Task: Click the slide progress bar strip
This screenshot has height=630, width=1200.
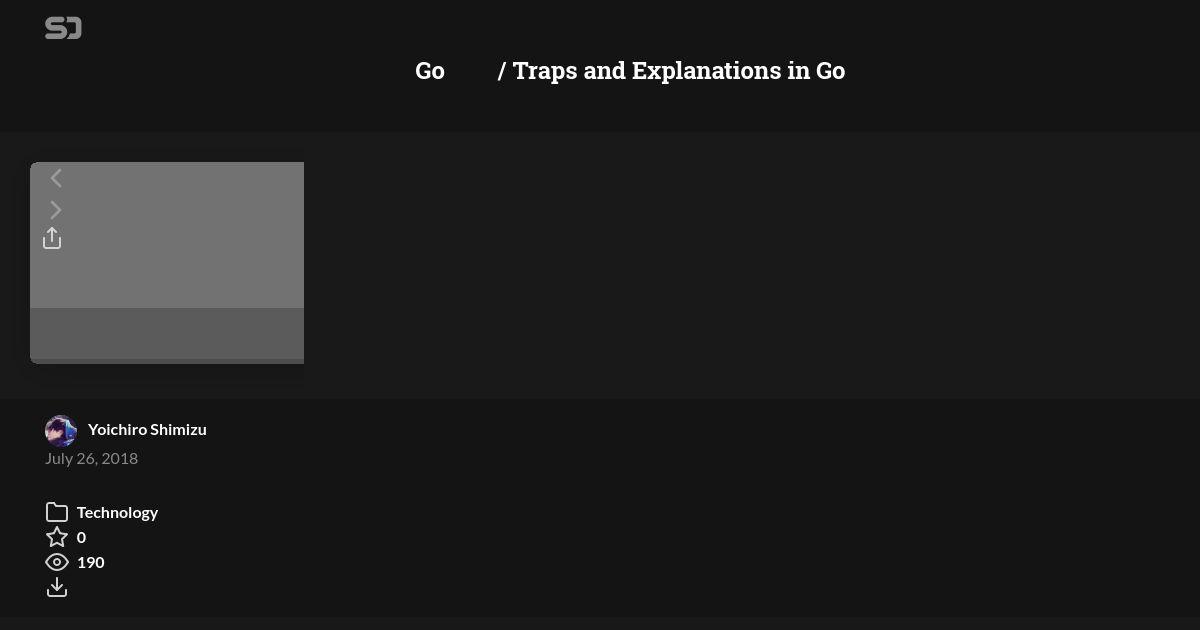Action: (x=167, y=361)
